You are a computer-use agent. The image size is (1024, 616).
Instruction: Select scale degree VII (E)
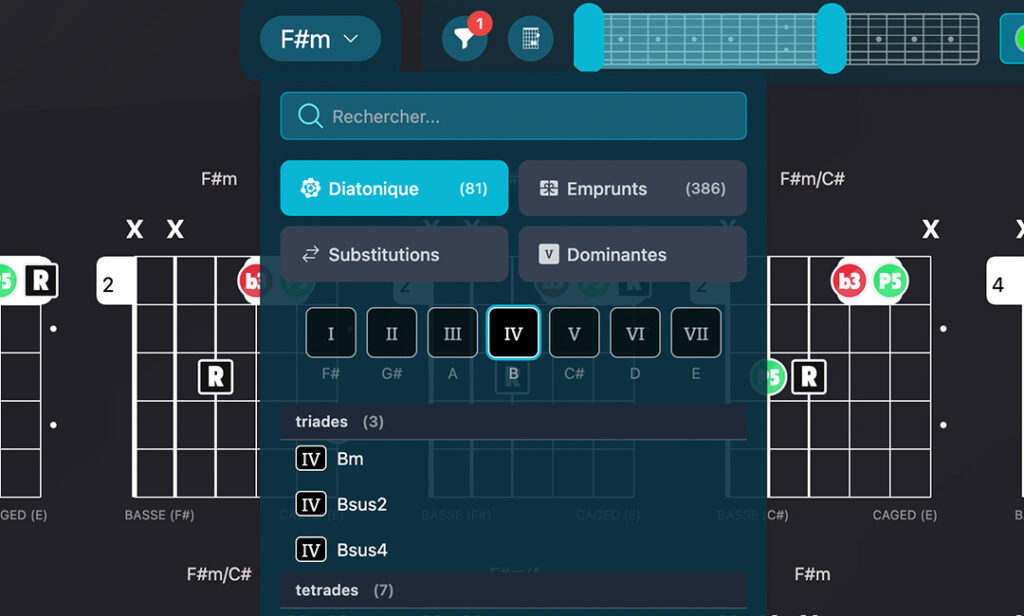(696, 333)
